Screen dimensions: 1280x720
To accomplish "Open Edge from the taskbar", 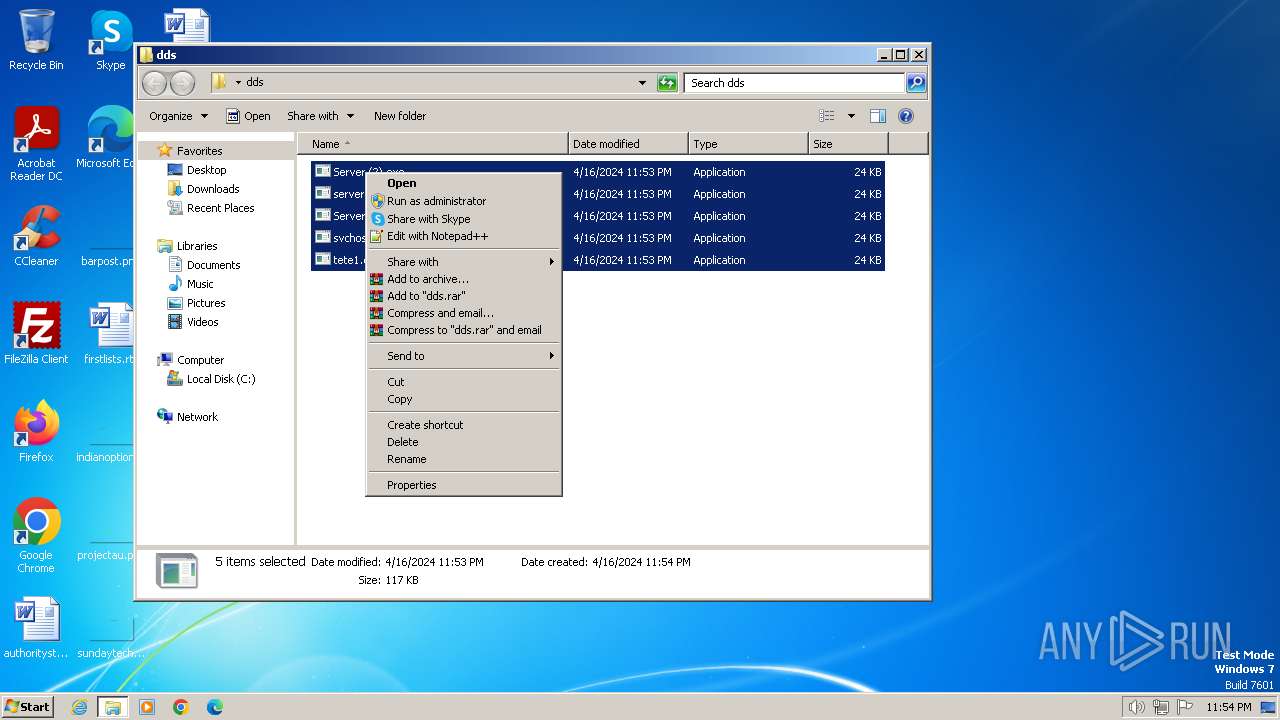I will coord(214,707).
